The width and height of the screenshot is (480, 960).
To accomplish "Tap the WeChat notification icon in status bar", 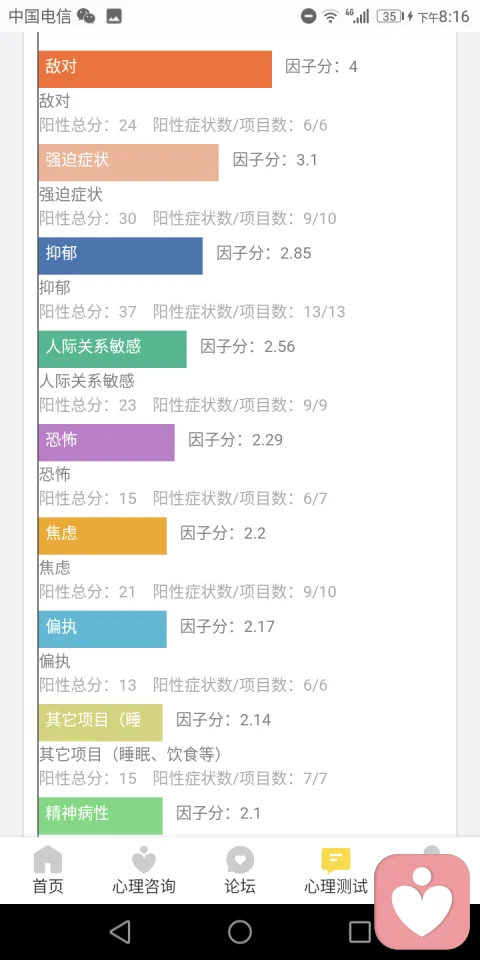I will [86, 17].
